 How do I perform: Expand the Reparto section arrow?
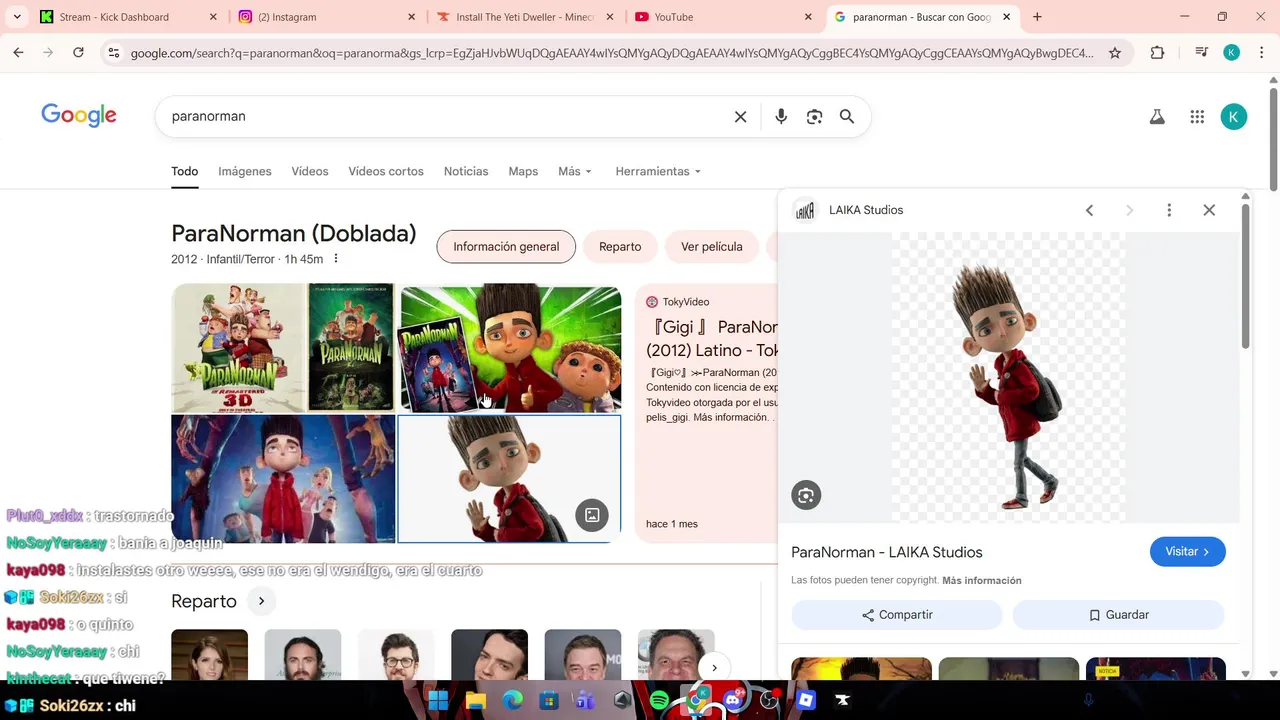(261, 601)
